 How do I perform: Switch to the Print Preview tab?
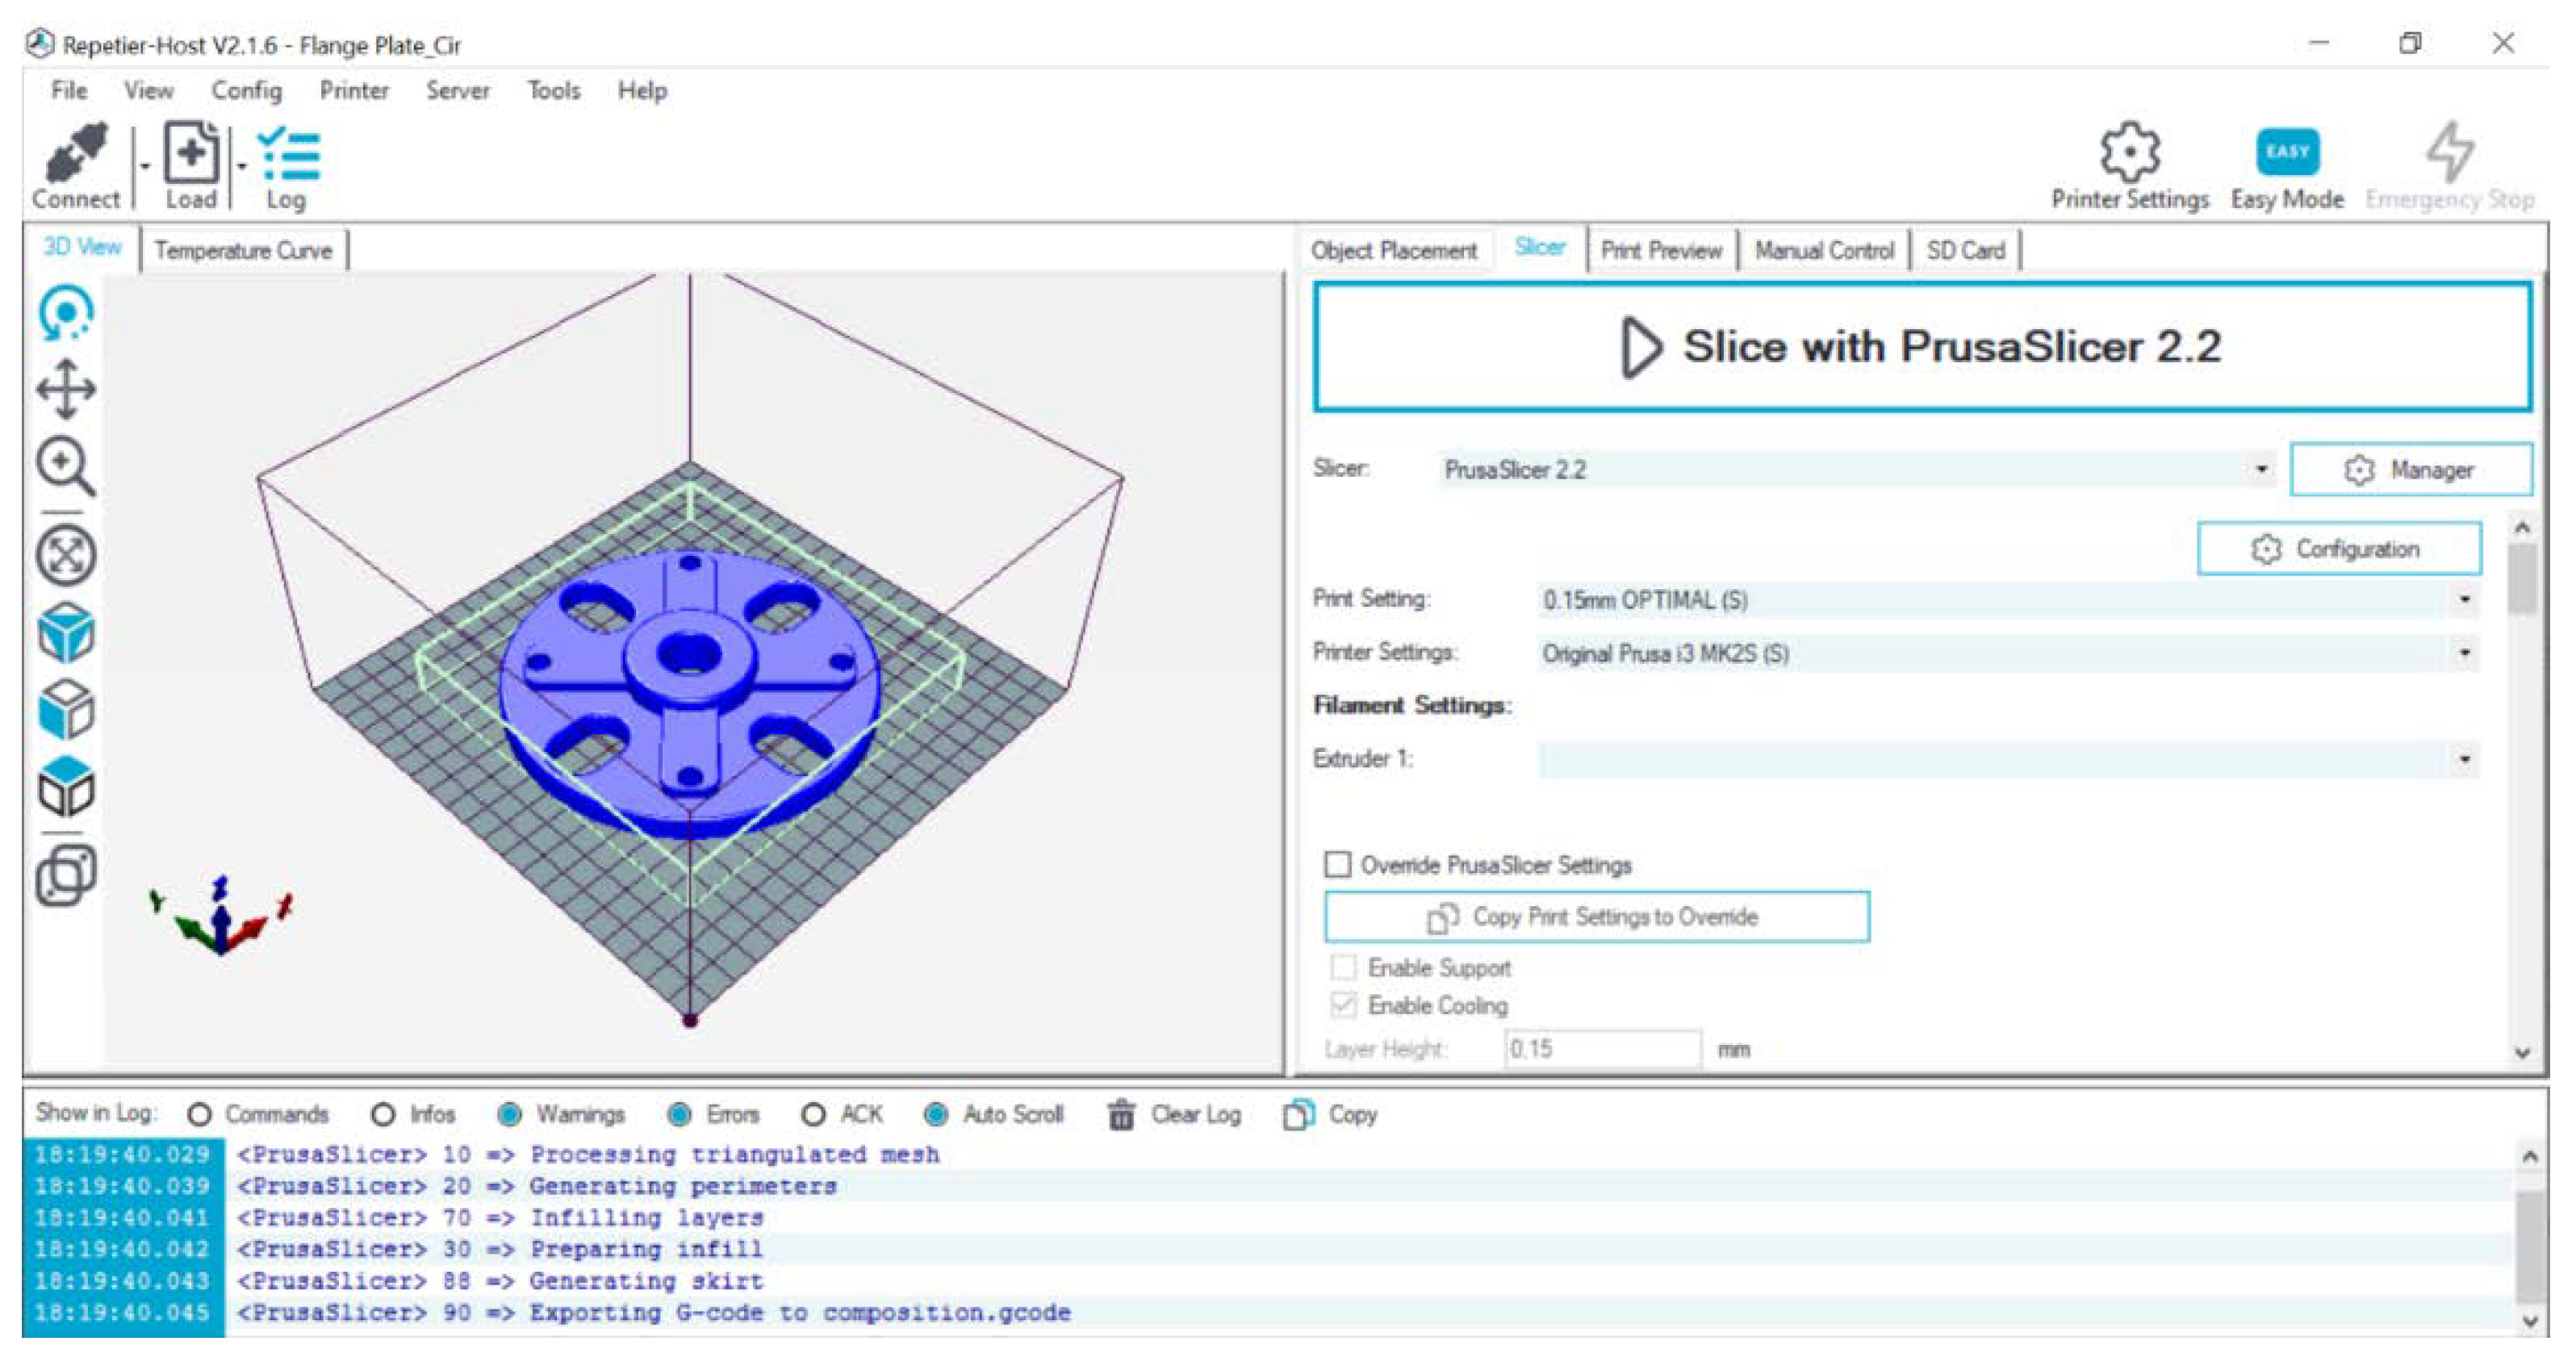[x=1661, y=250]
